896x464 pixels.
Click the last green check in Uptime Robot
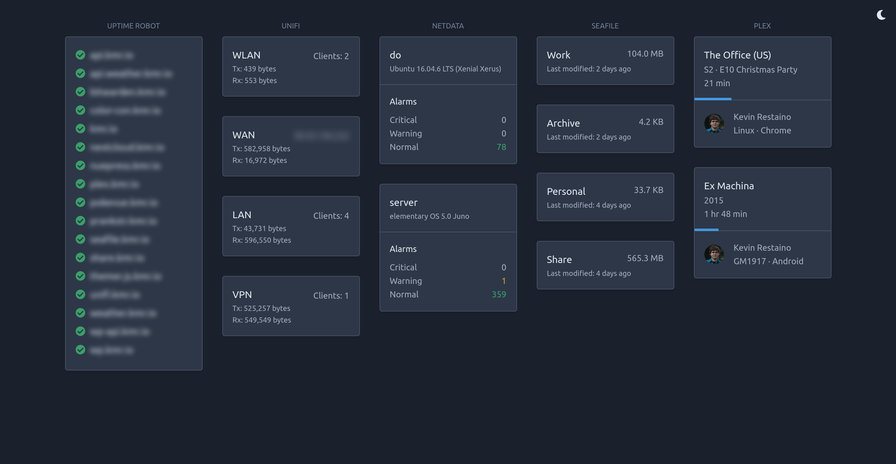point(80,350)
